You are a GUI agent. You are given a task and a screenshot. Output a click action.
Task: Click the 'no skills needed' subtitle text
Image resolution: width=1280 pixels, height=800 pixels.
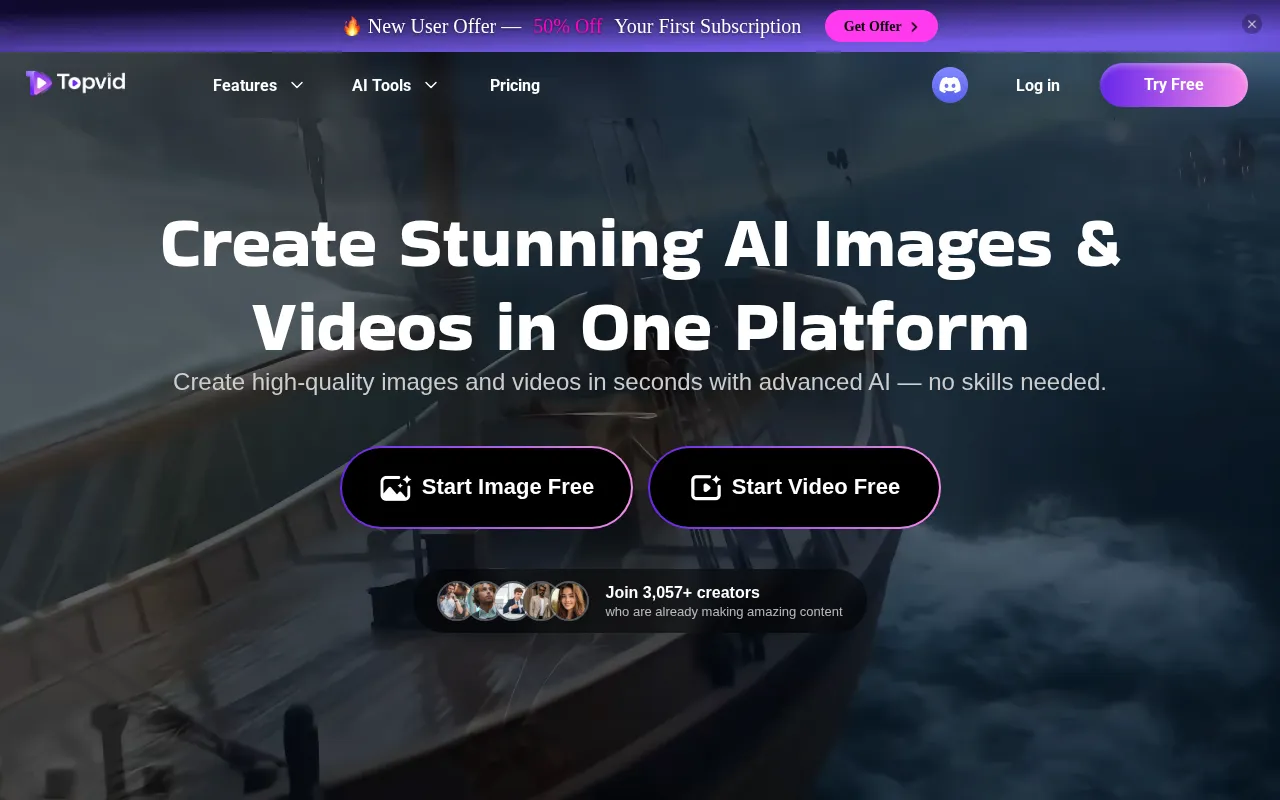point(1017,382)
